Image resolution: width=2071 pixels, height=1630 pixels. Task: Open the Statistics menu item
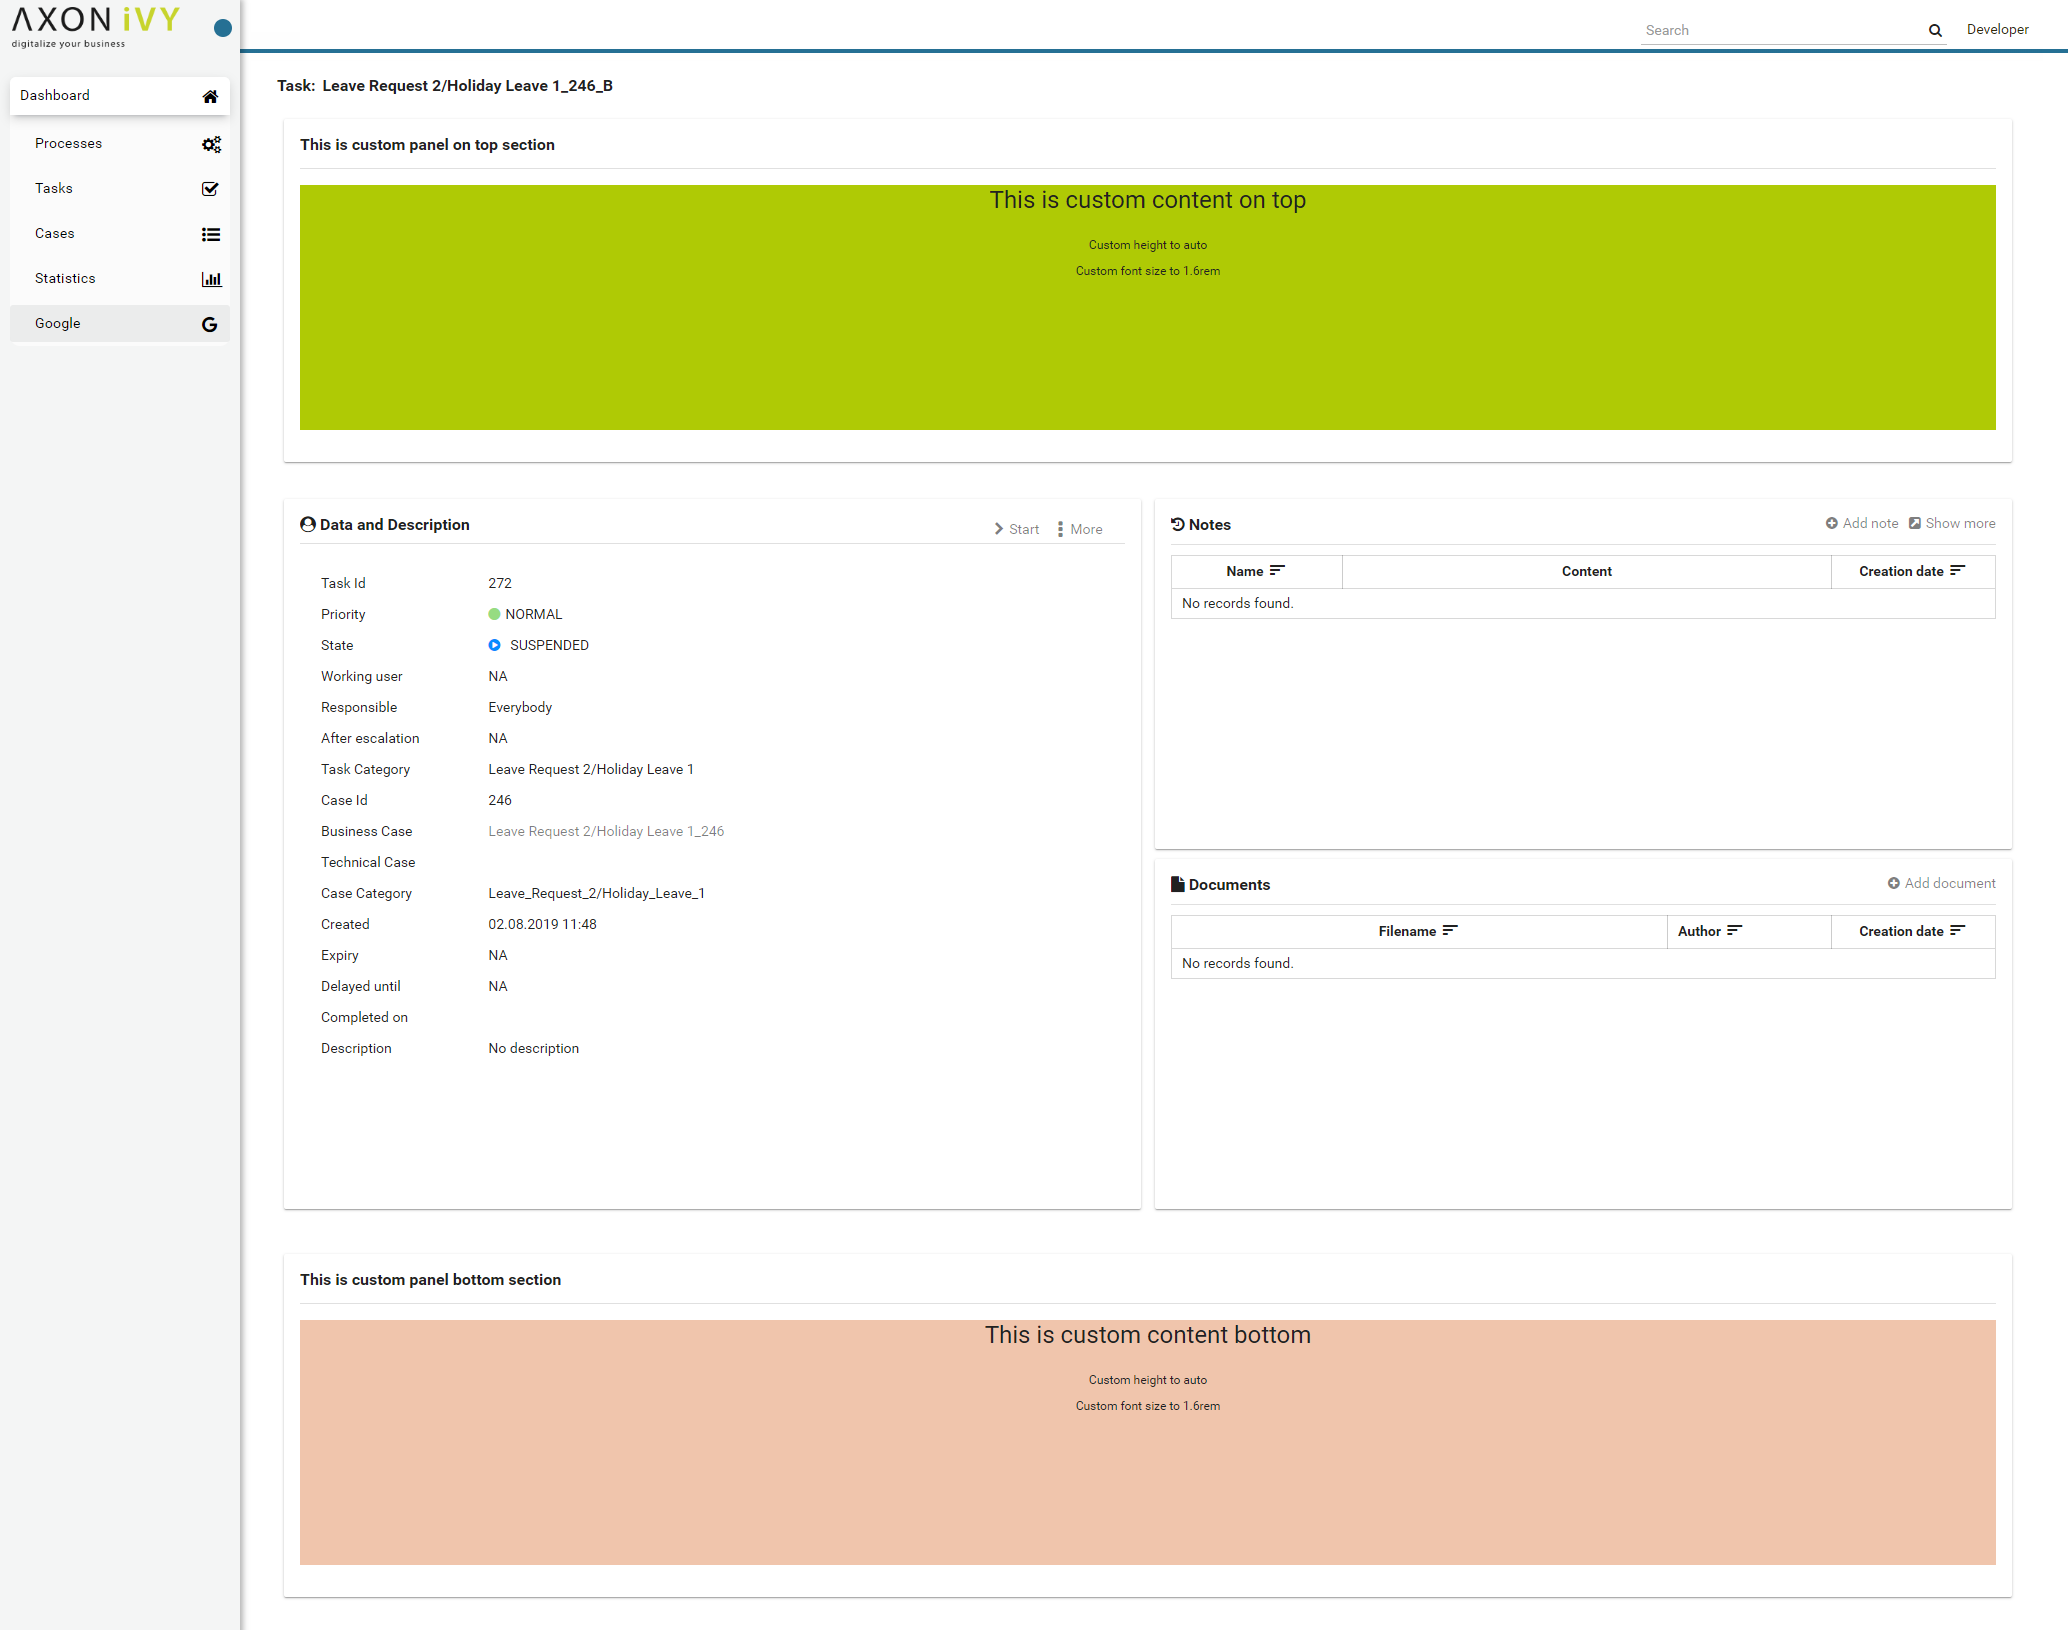[x=120, y=279]
